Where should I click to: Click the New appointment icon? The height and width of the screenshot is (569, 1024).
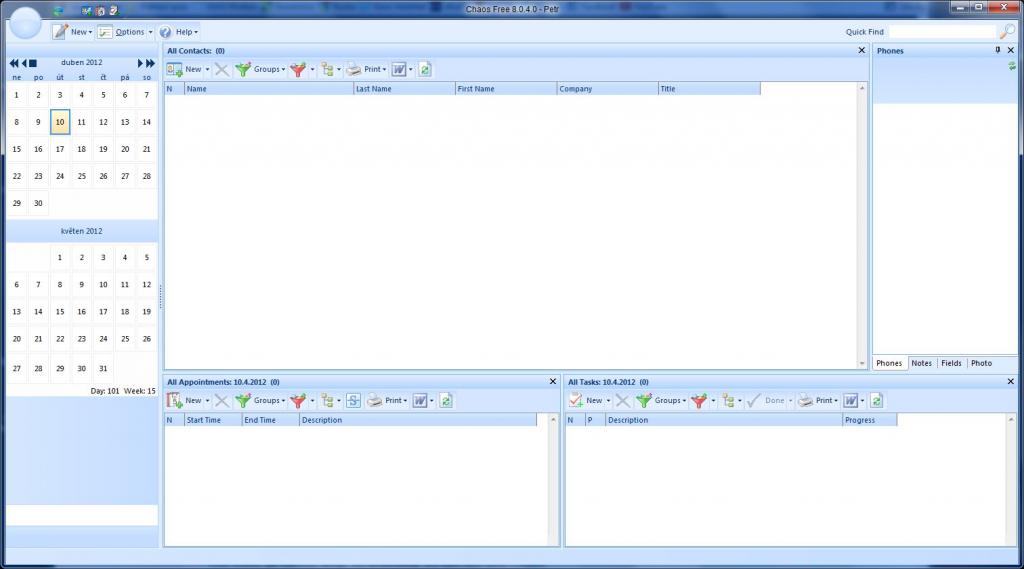coord(174,400)
